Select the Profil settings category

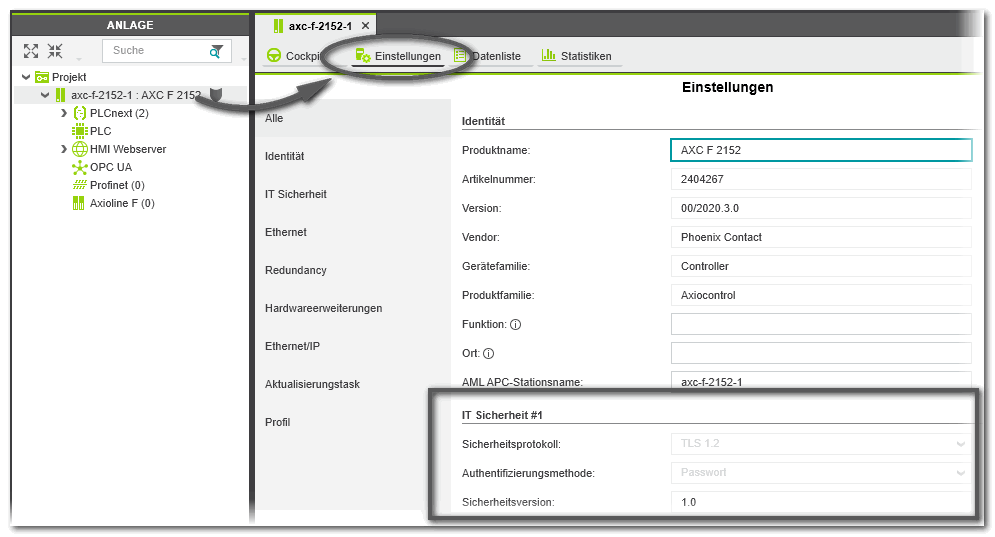point(353,423)
